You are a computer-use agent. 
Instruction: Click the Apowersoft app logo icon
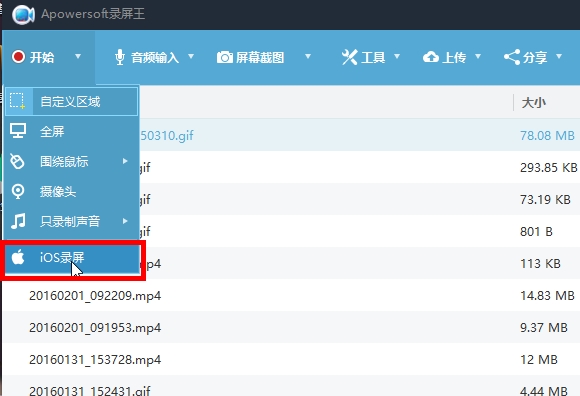[x=23, y=15]
